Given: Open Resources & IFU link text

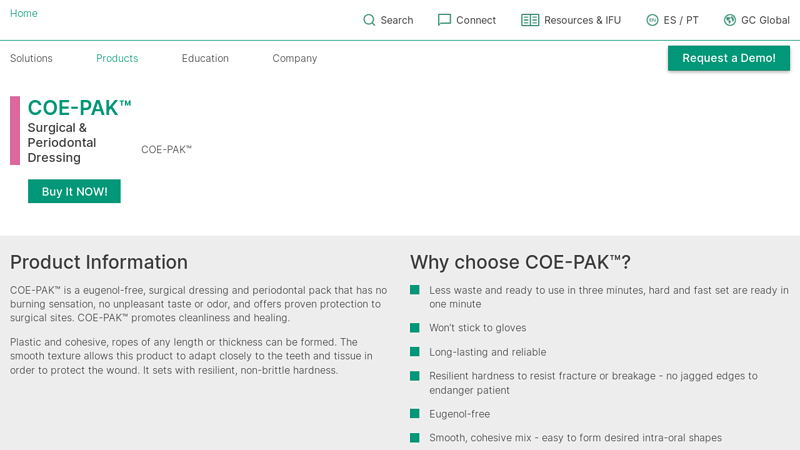Looking at the screenshot, I should coord(582,20).
